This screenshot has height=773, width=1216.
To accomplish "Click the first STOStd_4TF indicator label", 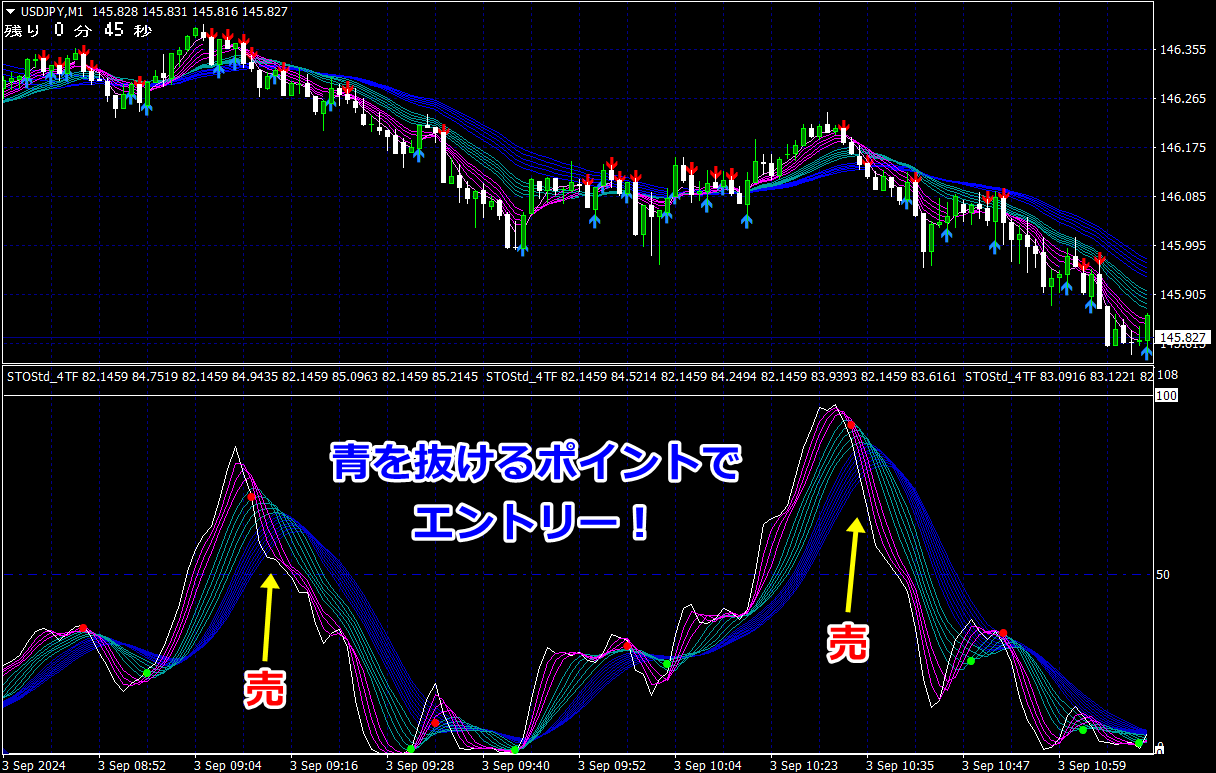I will [43, 377].
